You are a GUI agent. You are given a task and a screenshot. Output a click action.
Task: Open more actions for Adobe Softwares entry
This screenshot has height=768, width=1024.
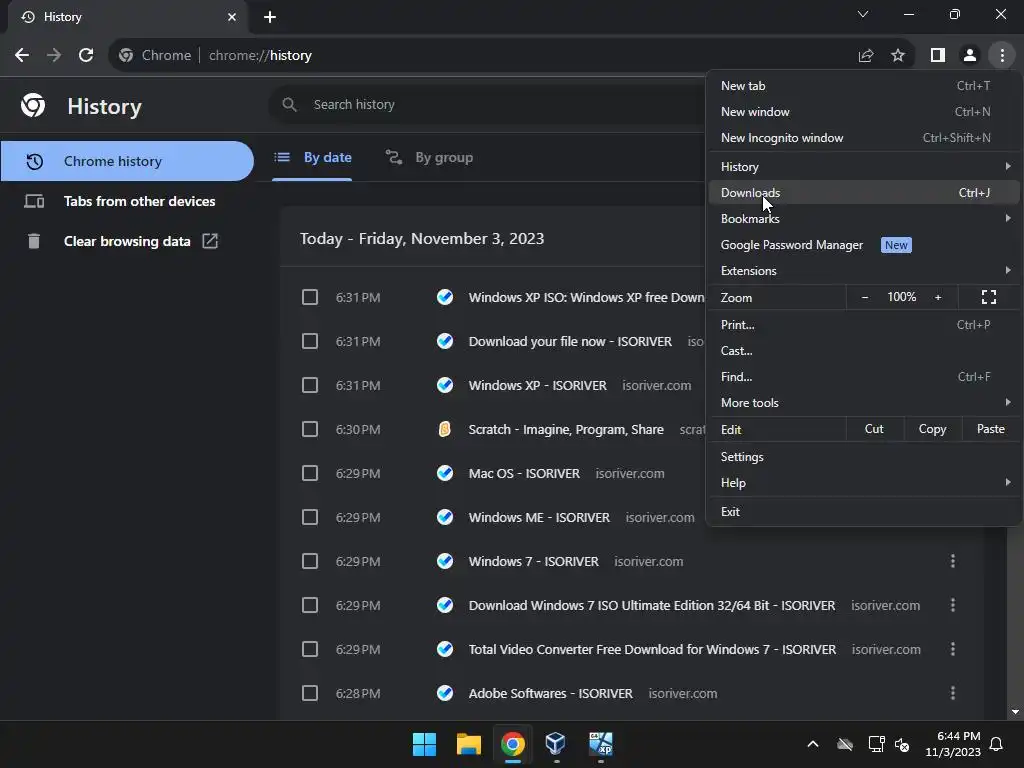953,693
